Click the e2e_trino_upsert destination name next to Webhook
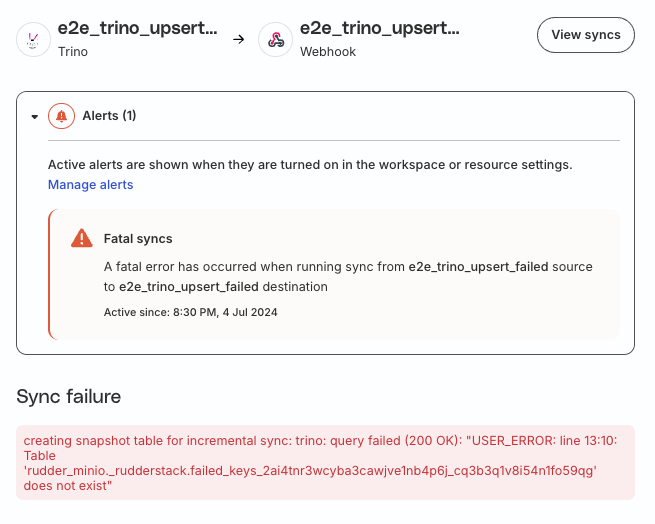 coord(380,28)
